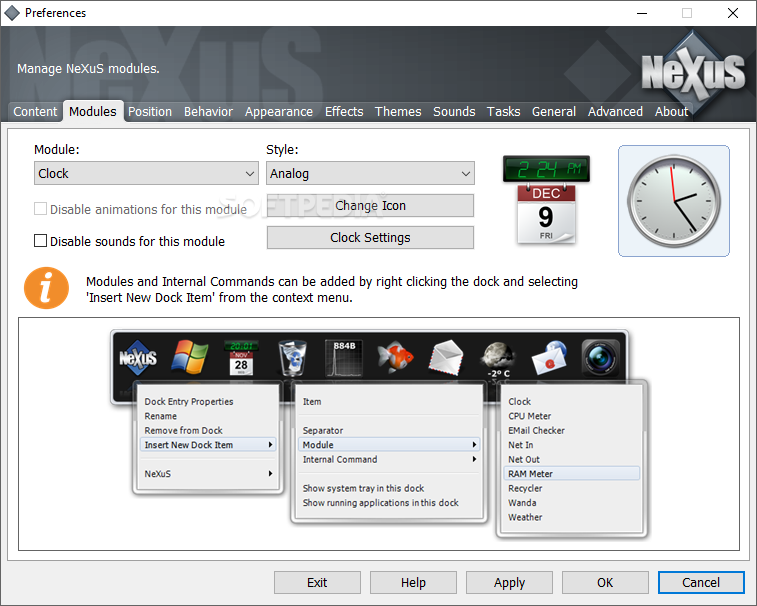Click the envelope with globe dock icon
The height and width of the screenshot is (606, 757).
tap(549, 358)
